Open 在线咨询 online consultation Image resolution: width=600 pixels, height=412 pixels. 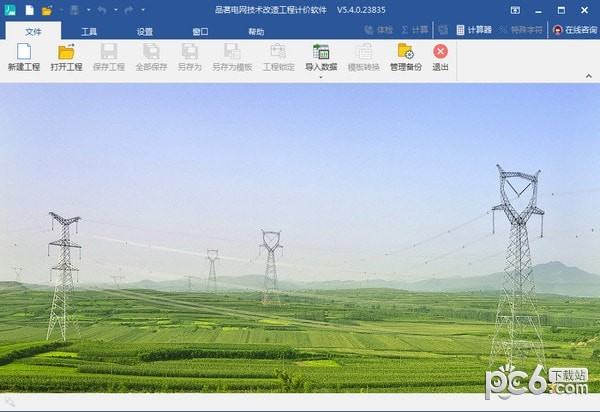click(575, 30)
